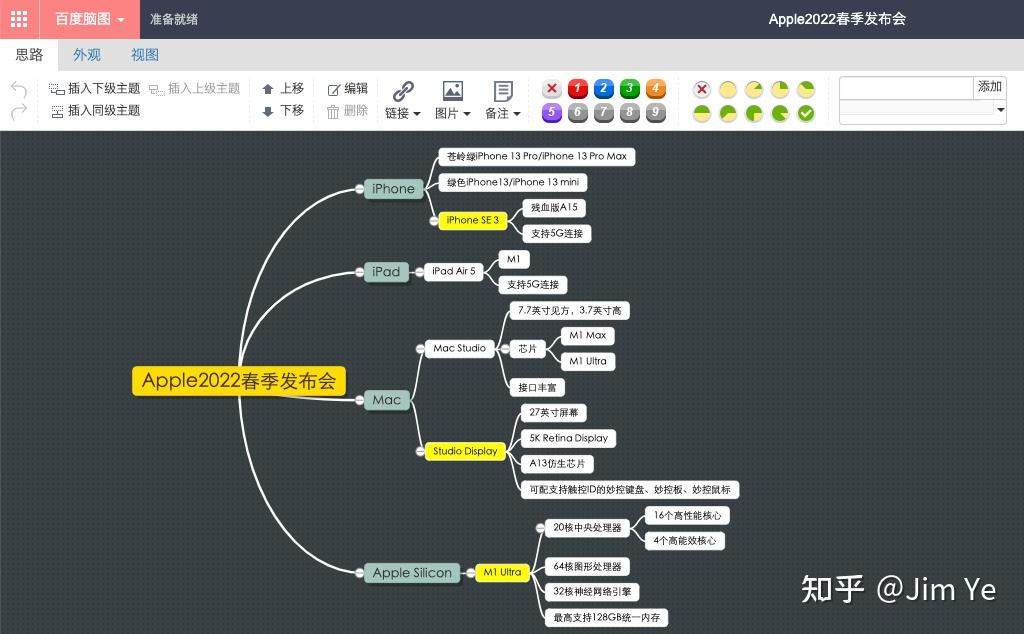Set priority 1 red badge
Viewport: 1024px width, 634px height.
577,89
